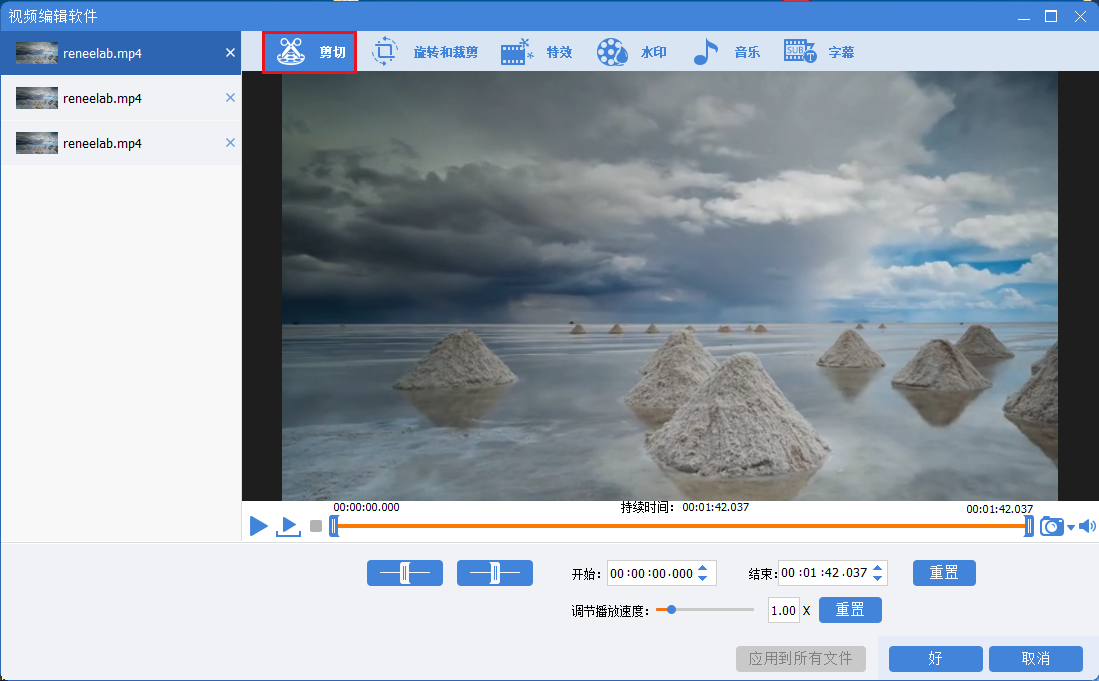Remove the third reneelab.mp4 from list
The width and height of the screenshot is (1099, 681).
point(230,142)
